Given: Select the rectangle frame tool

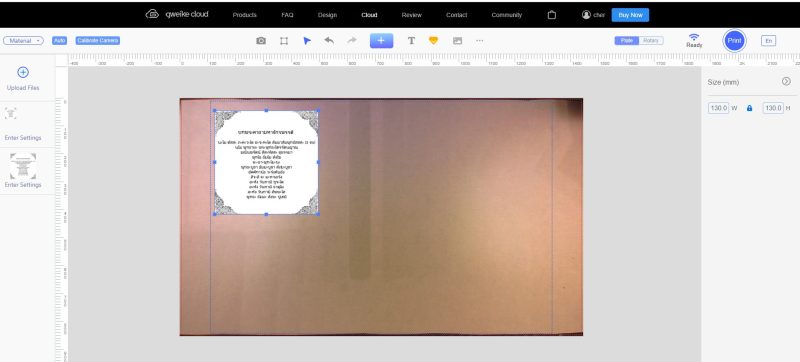Looking at the screenshot, I should (x=284, y=41).
